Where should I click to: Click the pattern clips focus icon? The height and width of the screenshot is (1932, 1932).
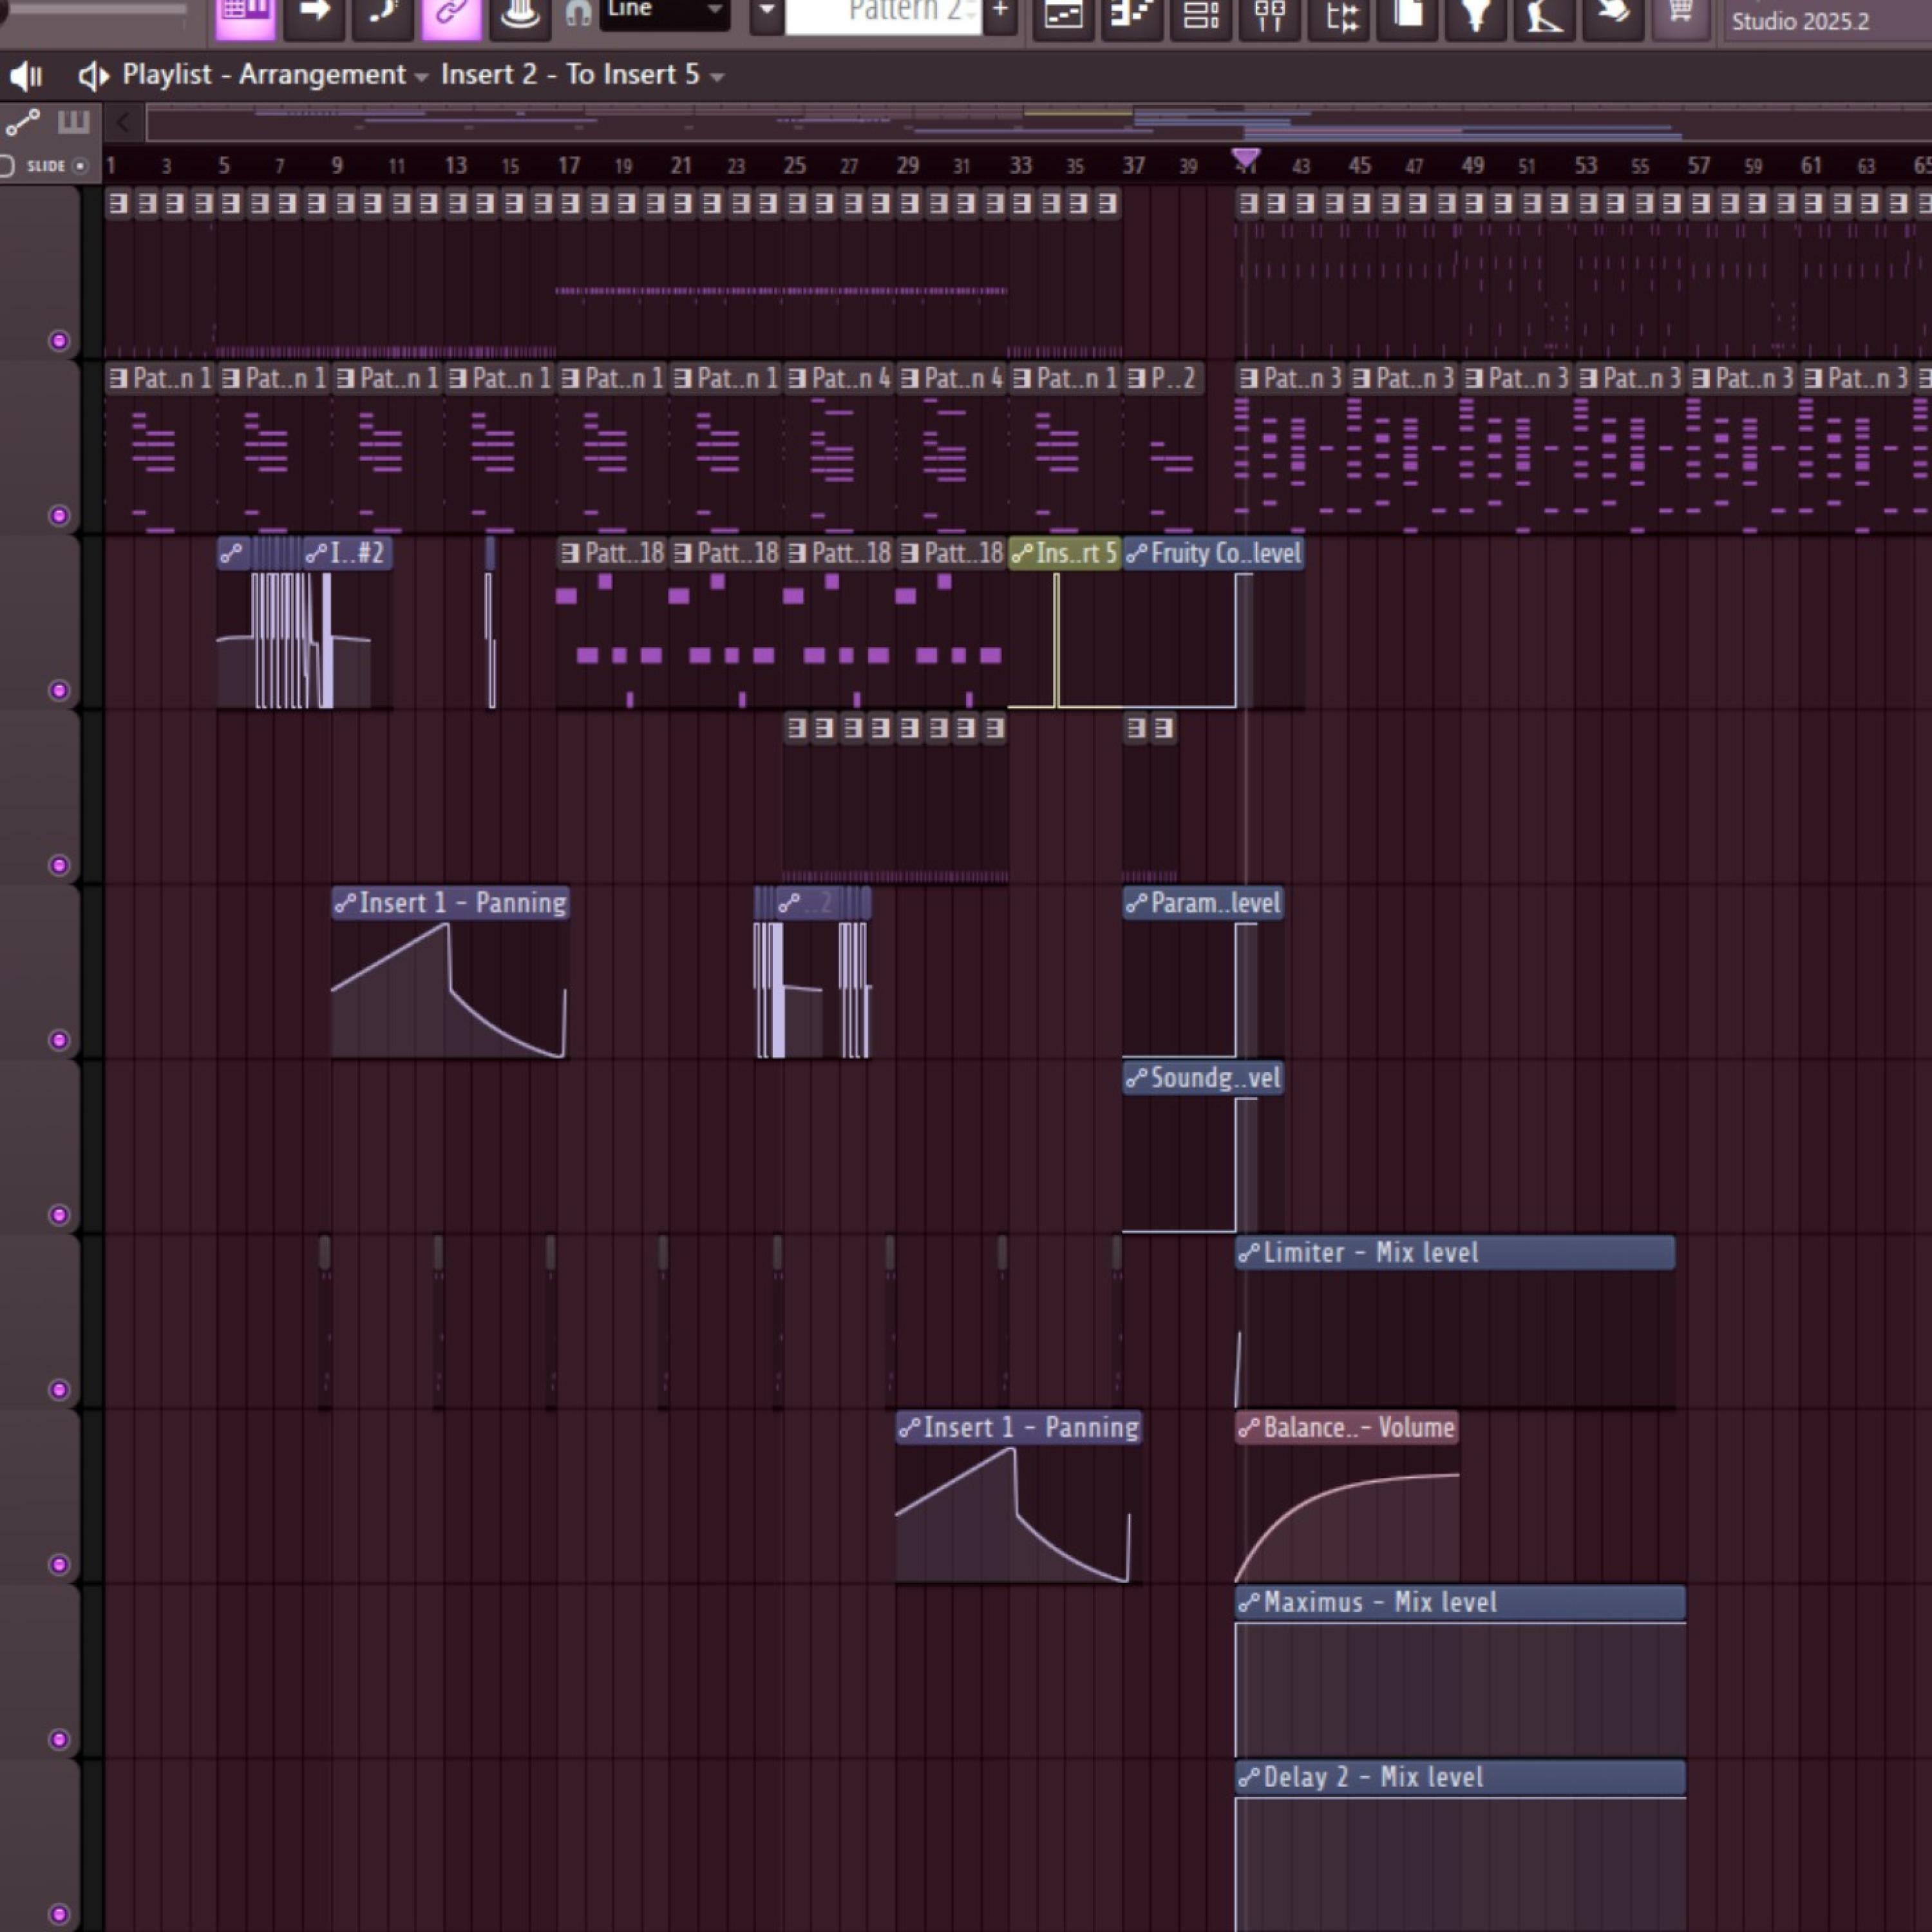[73, 122]
